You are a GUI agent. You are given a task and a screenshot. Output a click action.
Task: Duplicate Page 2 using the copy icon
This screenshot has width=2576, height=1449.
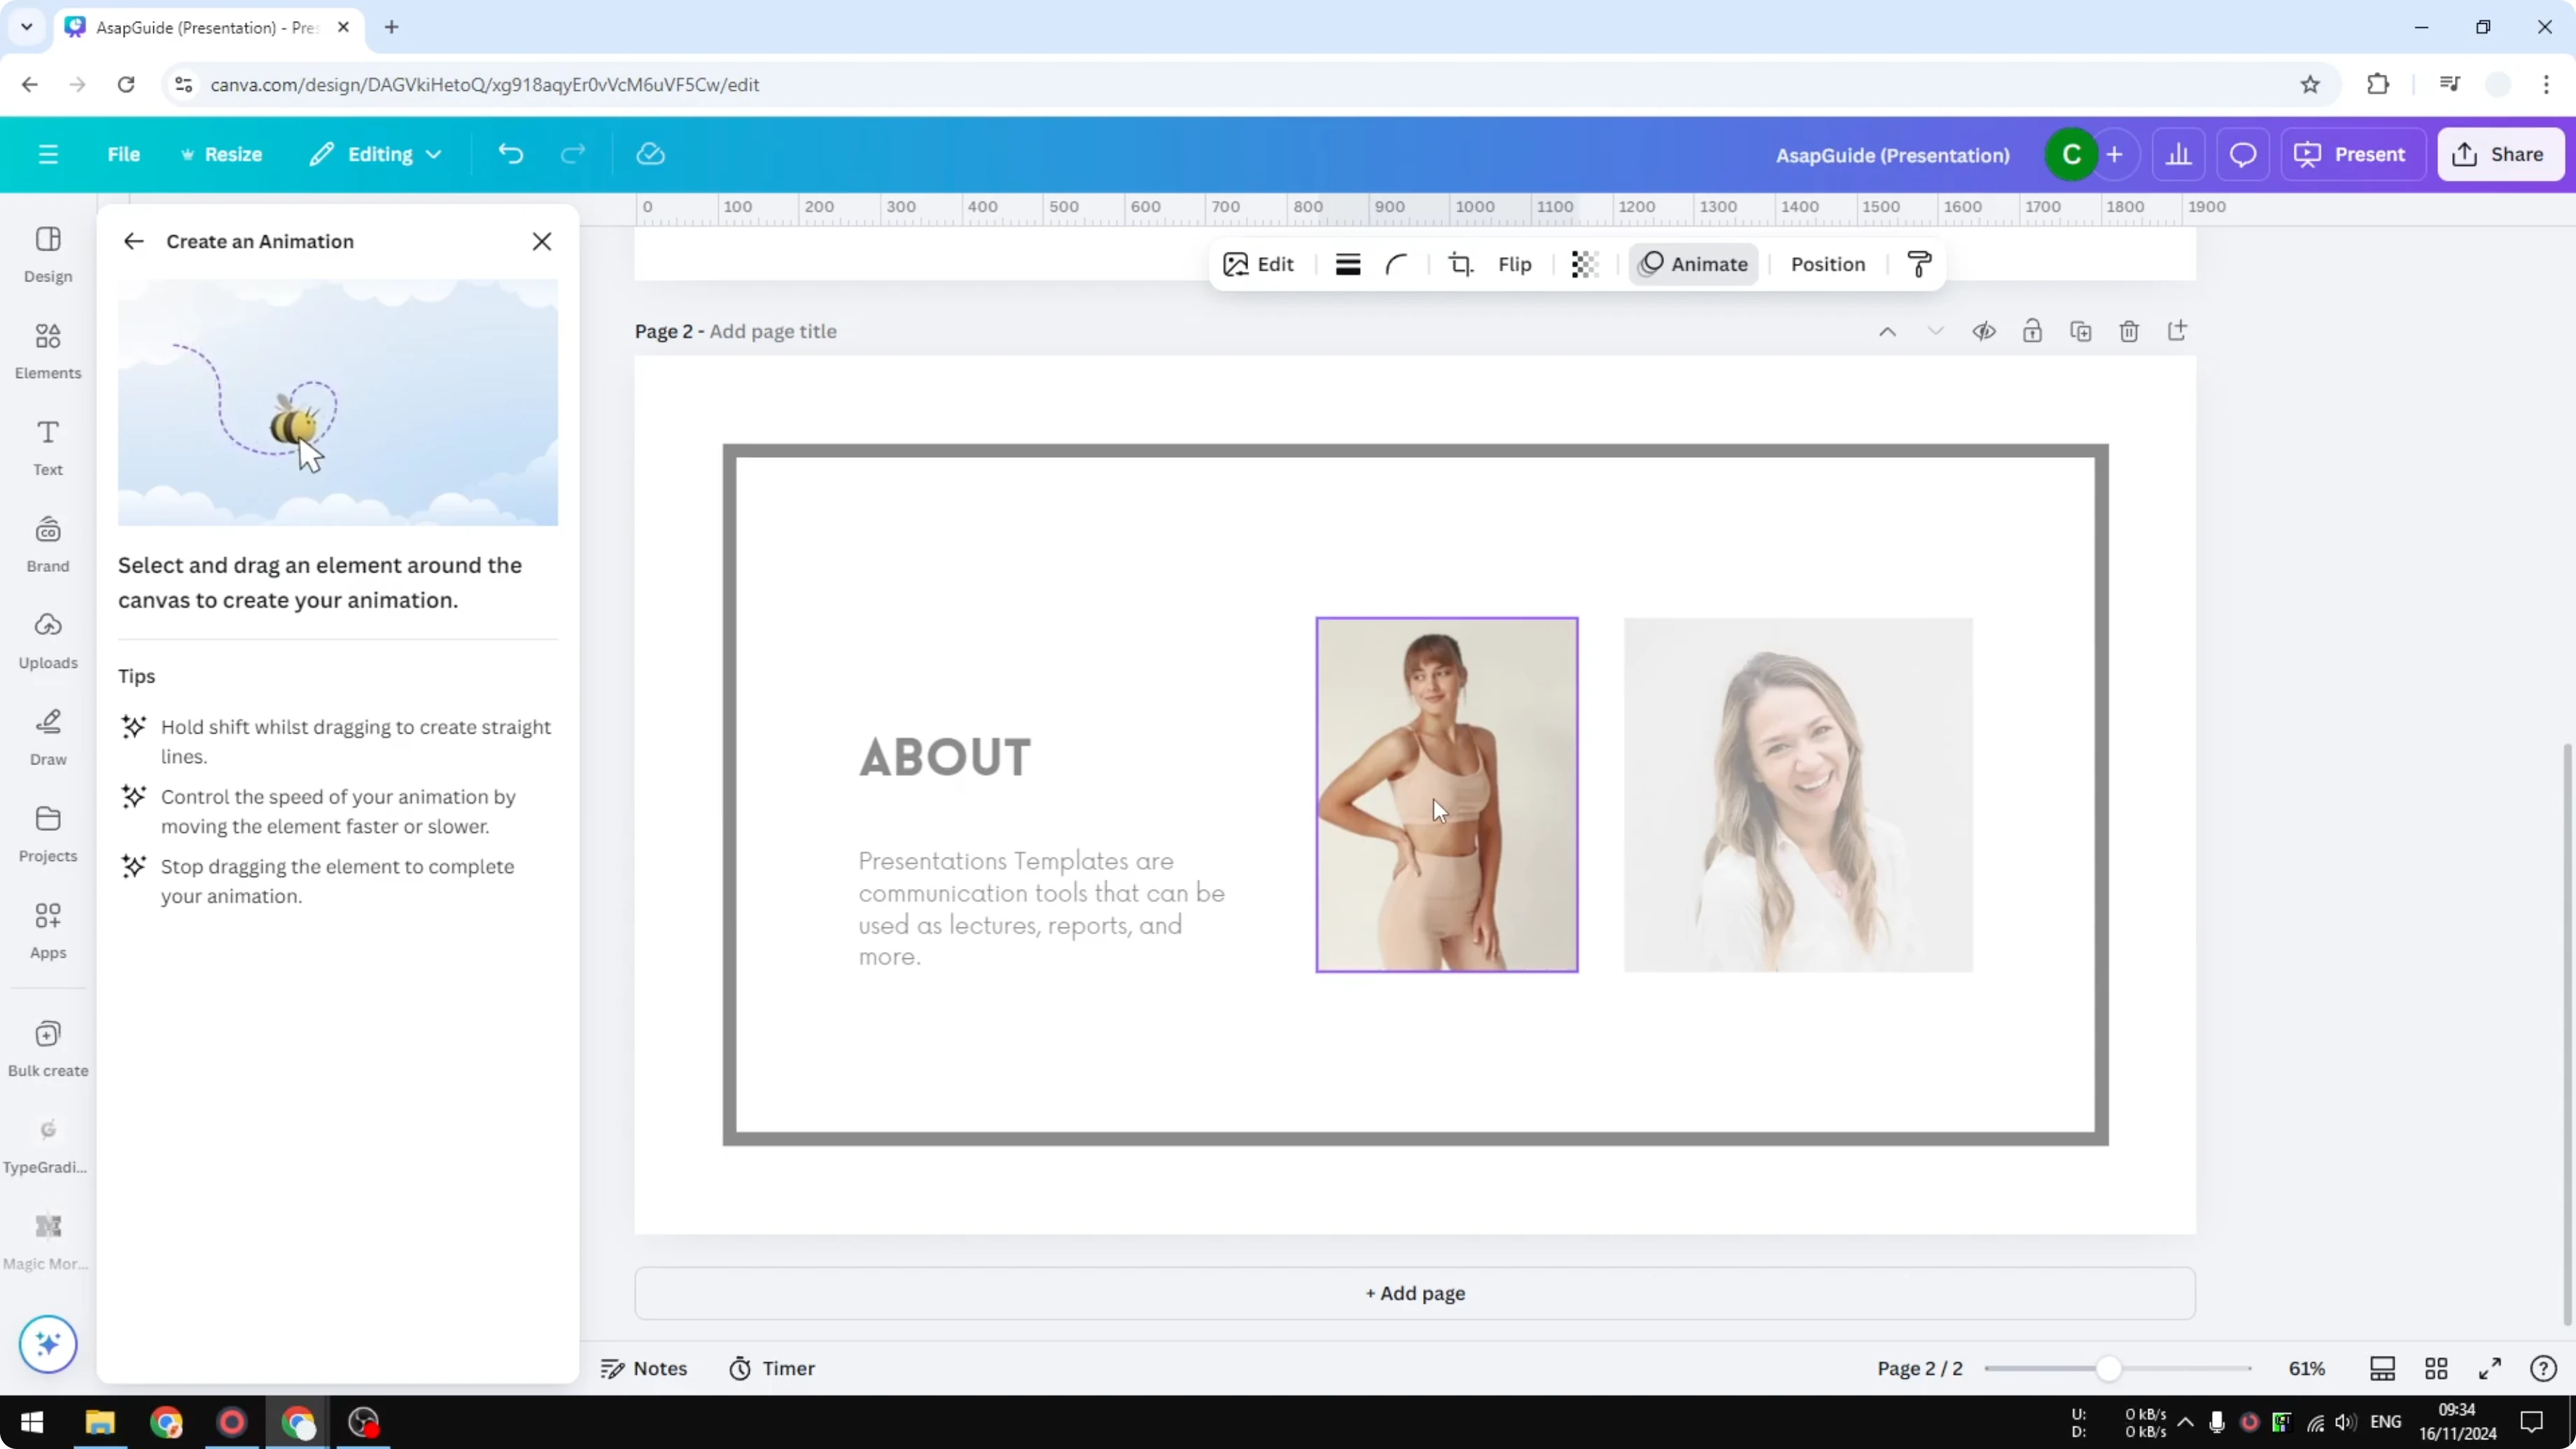(x=2081, y=331)
